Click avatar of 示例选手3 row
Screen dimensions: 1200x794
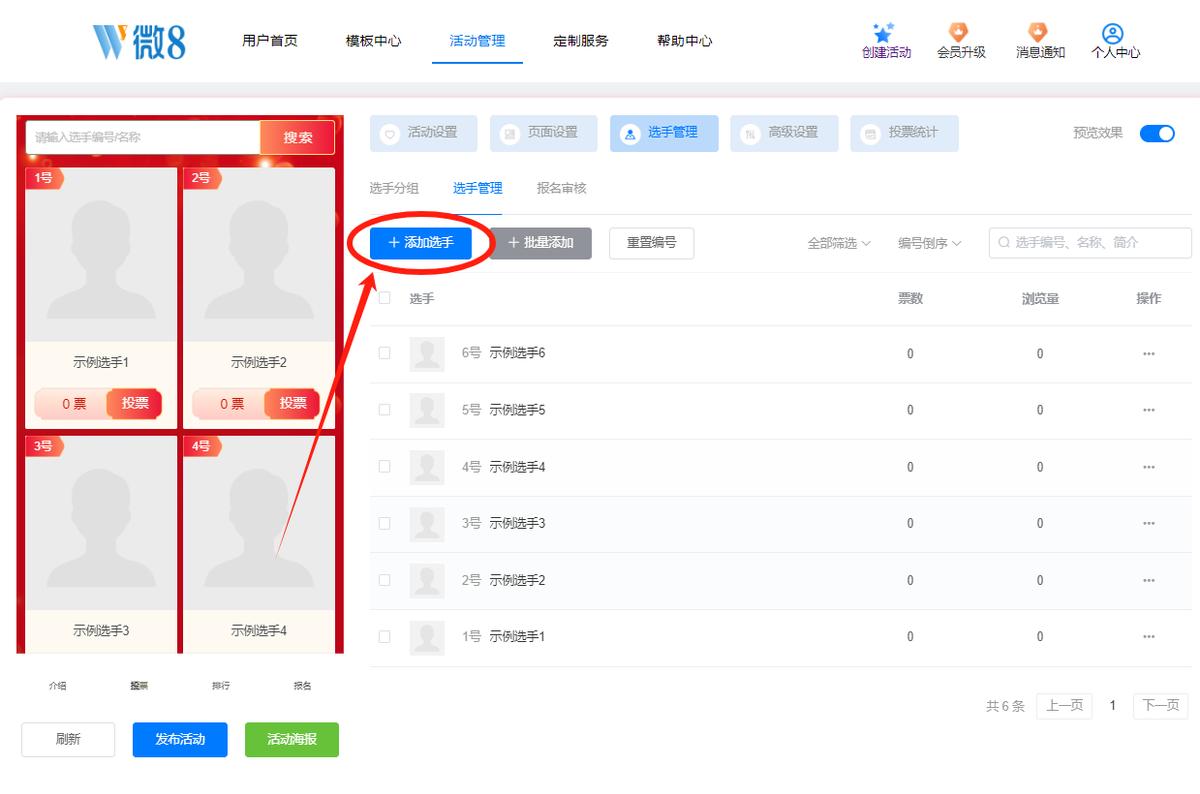427,524
